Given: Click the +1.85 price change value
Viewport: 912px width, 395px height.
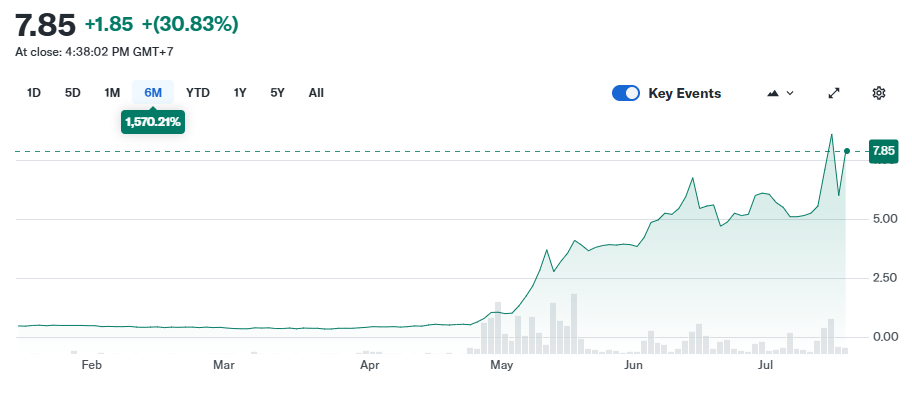Looking at the screenshot, I should tap(109, 24).
